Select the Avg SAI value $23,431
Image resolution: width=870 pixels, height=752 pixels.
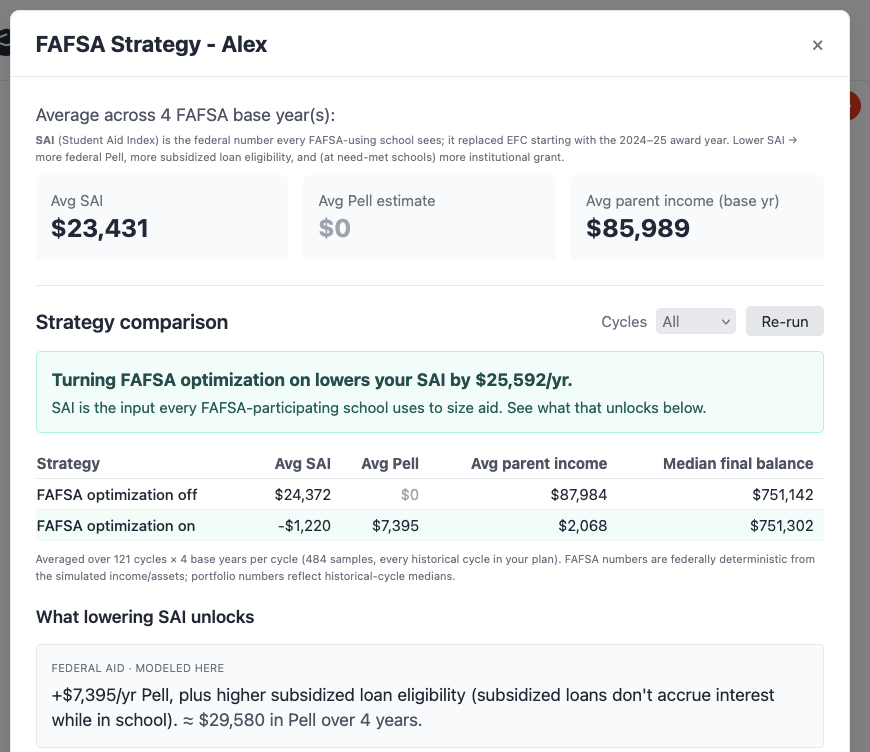(100, 228)
